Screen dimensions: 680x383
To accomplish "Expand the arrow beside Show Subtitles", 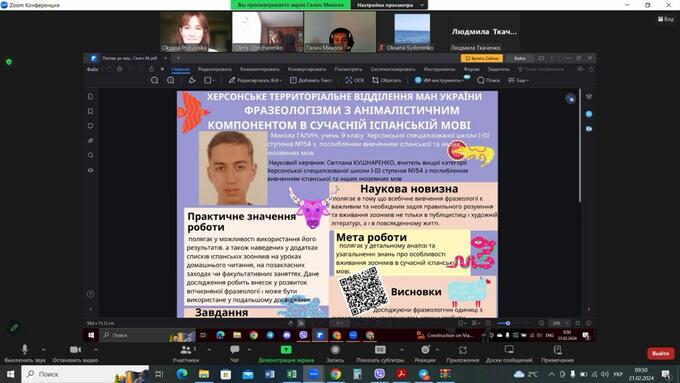I will tap(402, 349).
